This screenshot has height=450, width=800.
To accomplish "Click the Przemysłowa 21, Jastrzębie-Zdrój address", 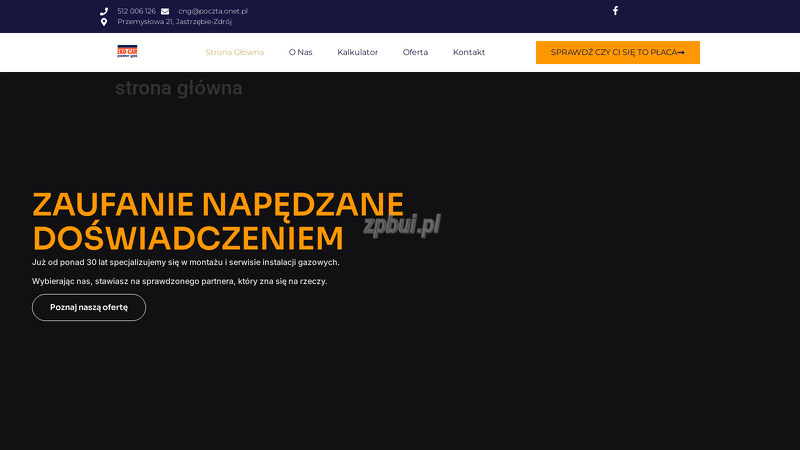I will tap(174, 21).
